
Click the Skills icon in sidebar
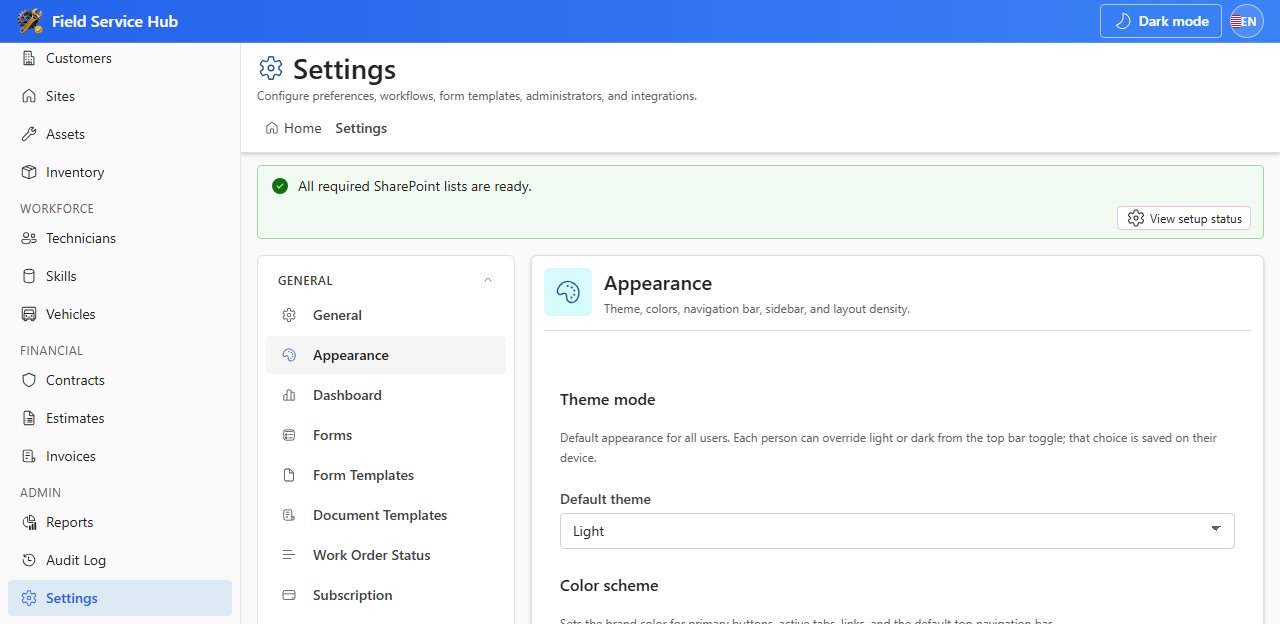tap(29, 276)
